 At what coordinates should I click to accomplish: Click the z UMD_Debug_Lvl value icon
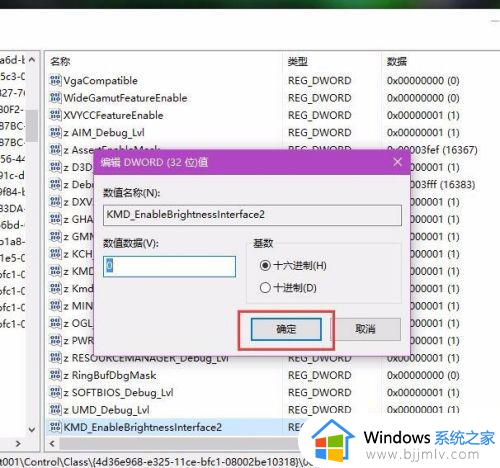coord(55,410)
